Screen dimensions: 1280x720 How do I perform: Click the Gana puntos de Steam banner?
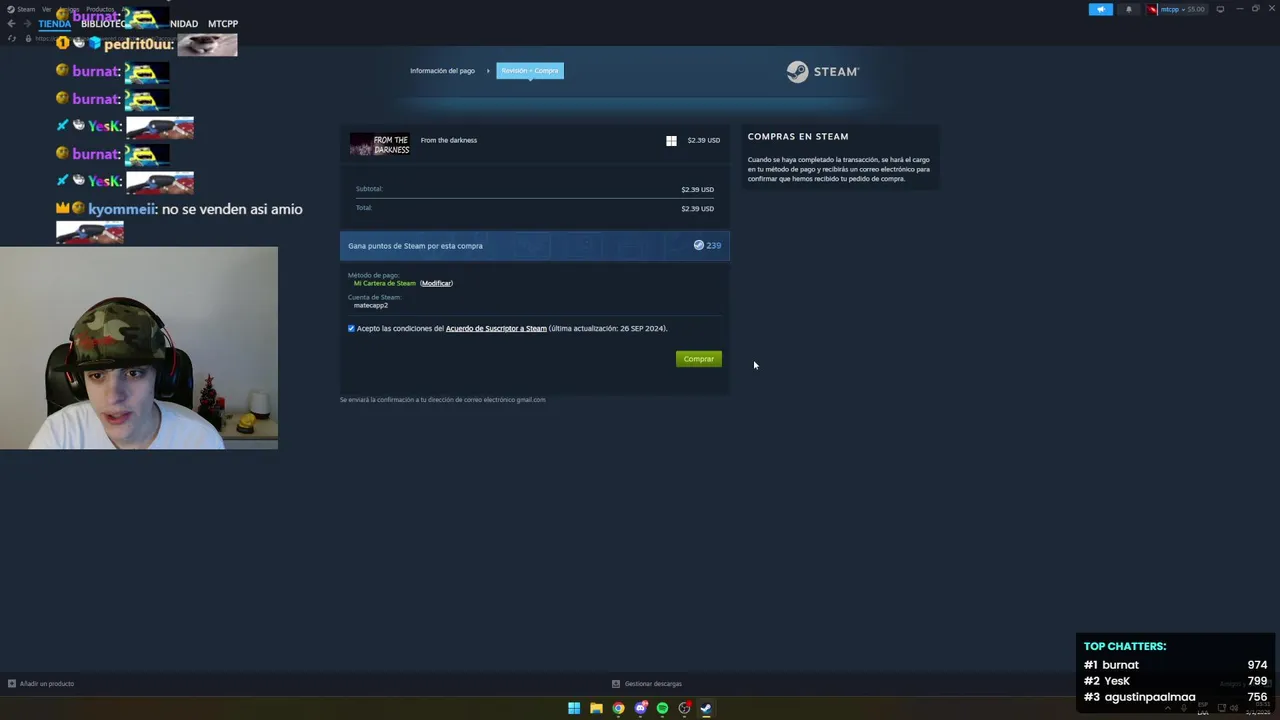(x=535, y=245)
